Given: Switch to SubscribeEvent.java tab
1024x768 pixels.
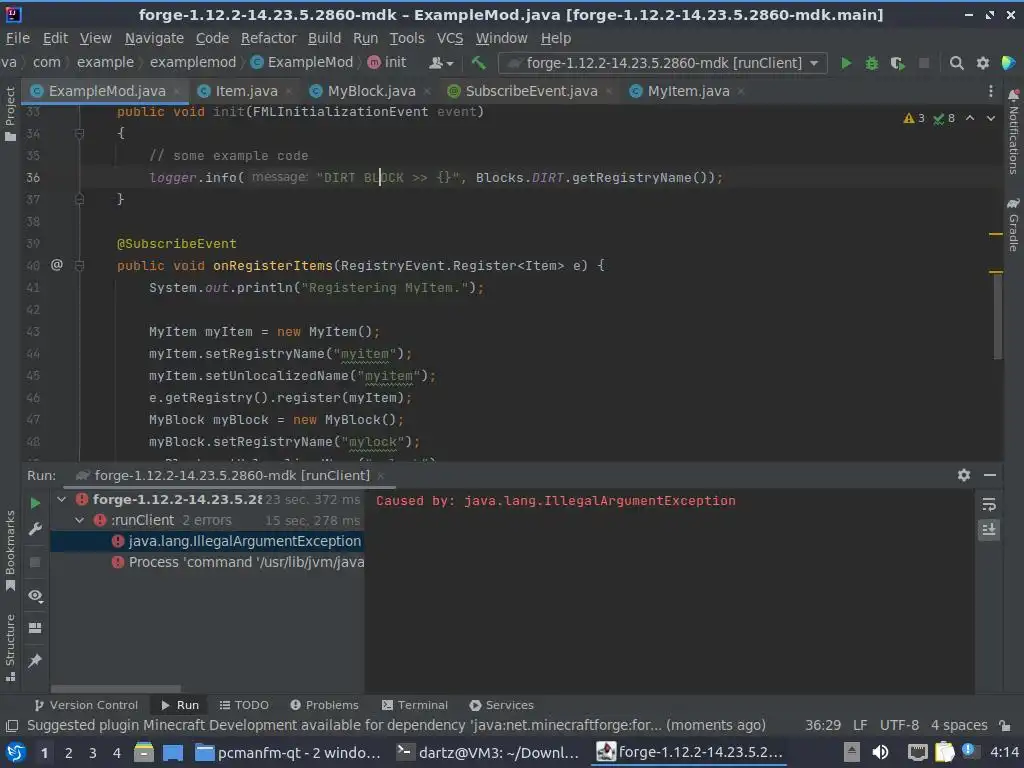Looking at the screenshot, I should pyautogui.click(x=531, y=91).
